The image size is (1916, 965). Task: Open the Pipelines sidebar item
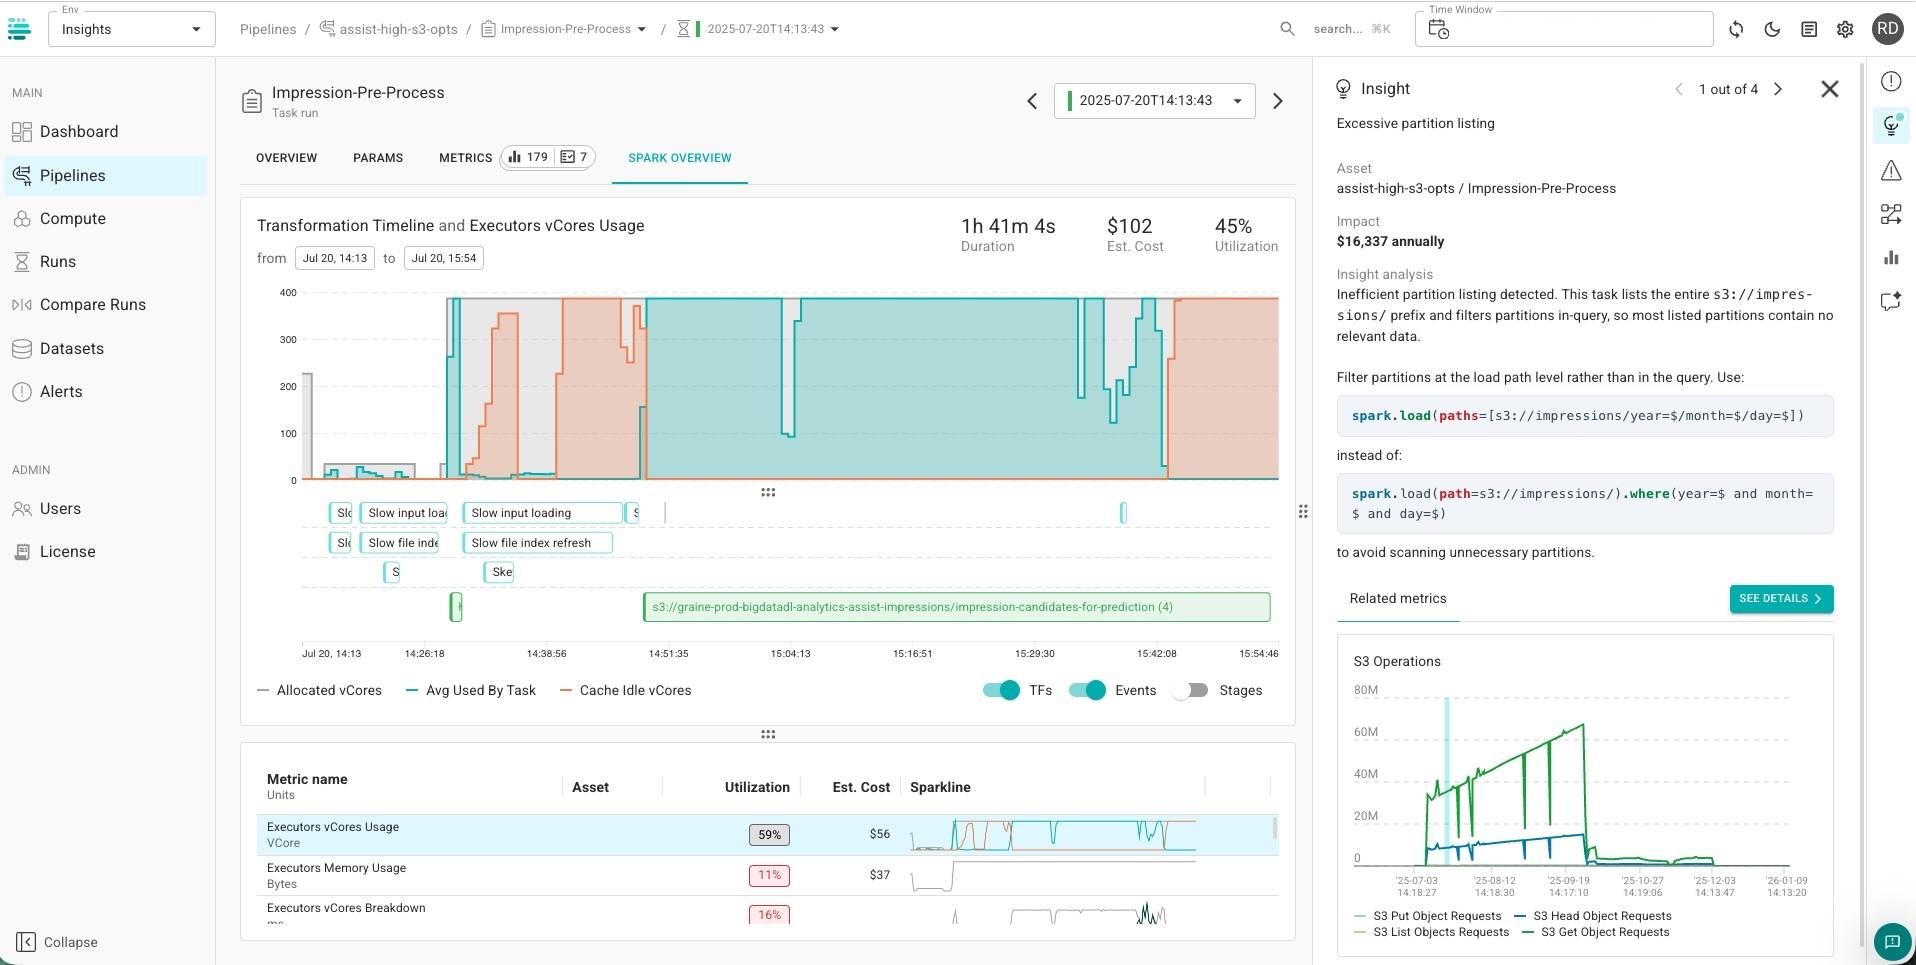105,176
